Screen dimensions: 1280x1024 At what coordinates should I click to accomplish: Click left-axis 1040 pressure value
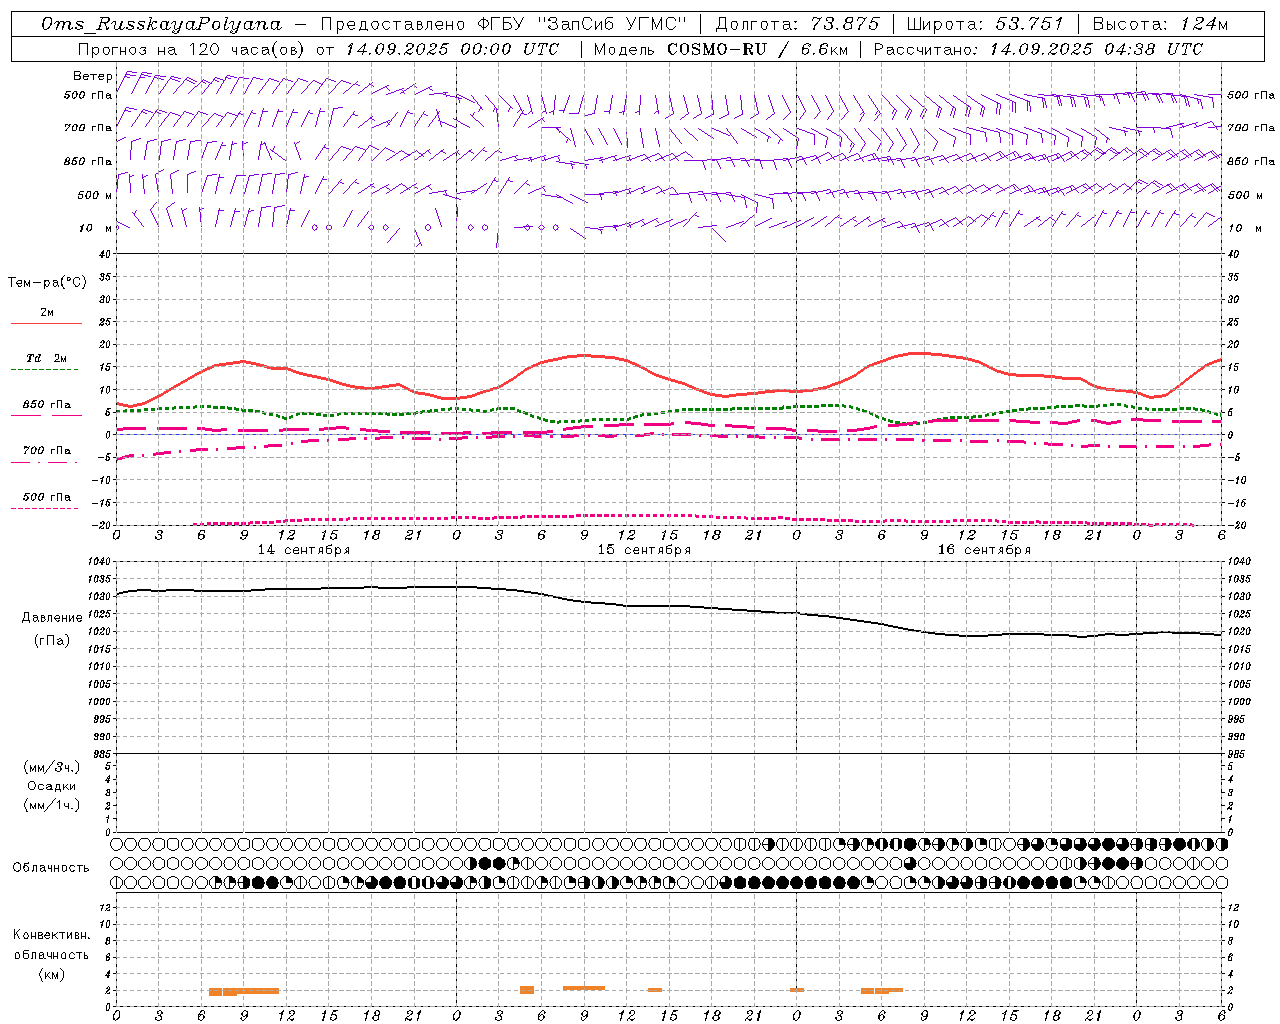coord(100,562)
